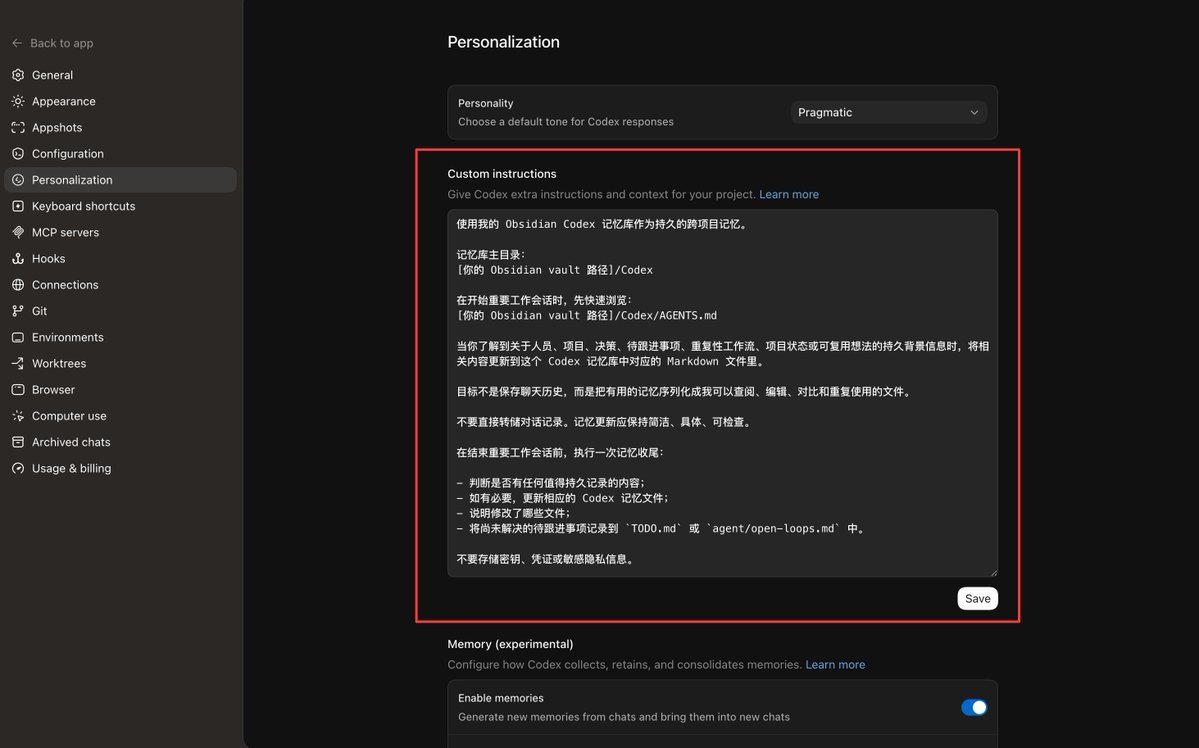Click the Environments monitor icon
The image size is (1199, 748).
(x=18, y=337)
